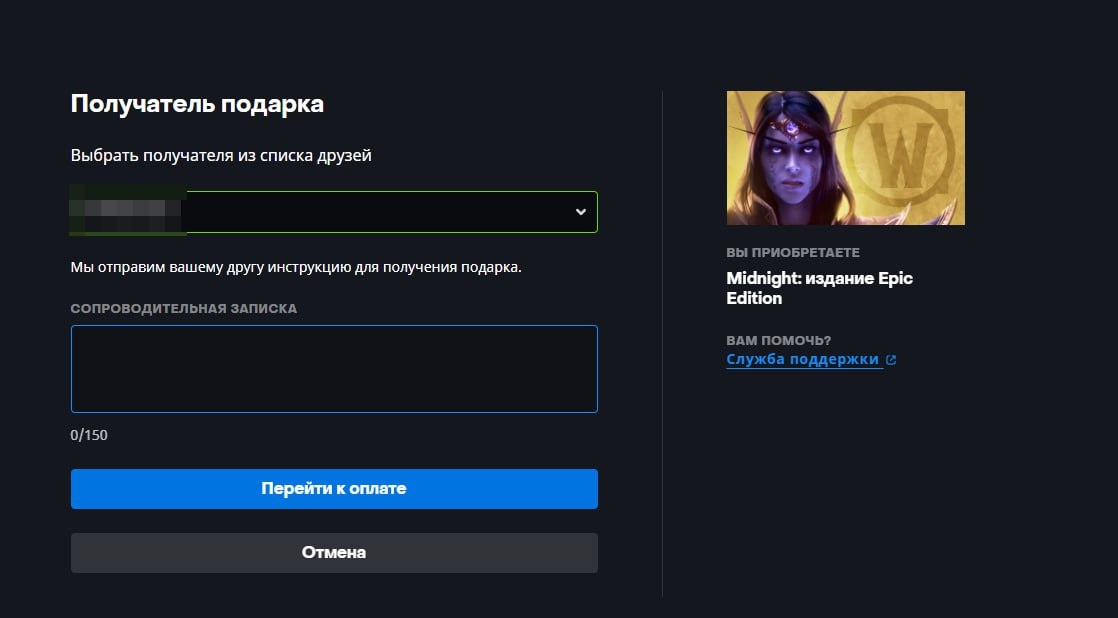
Task: Click the Перейти к оплате button
Action: point(334,489)
